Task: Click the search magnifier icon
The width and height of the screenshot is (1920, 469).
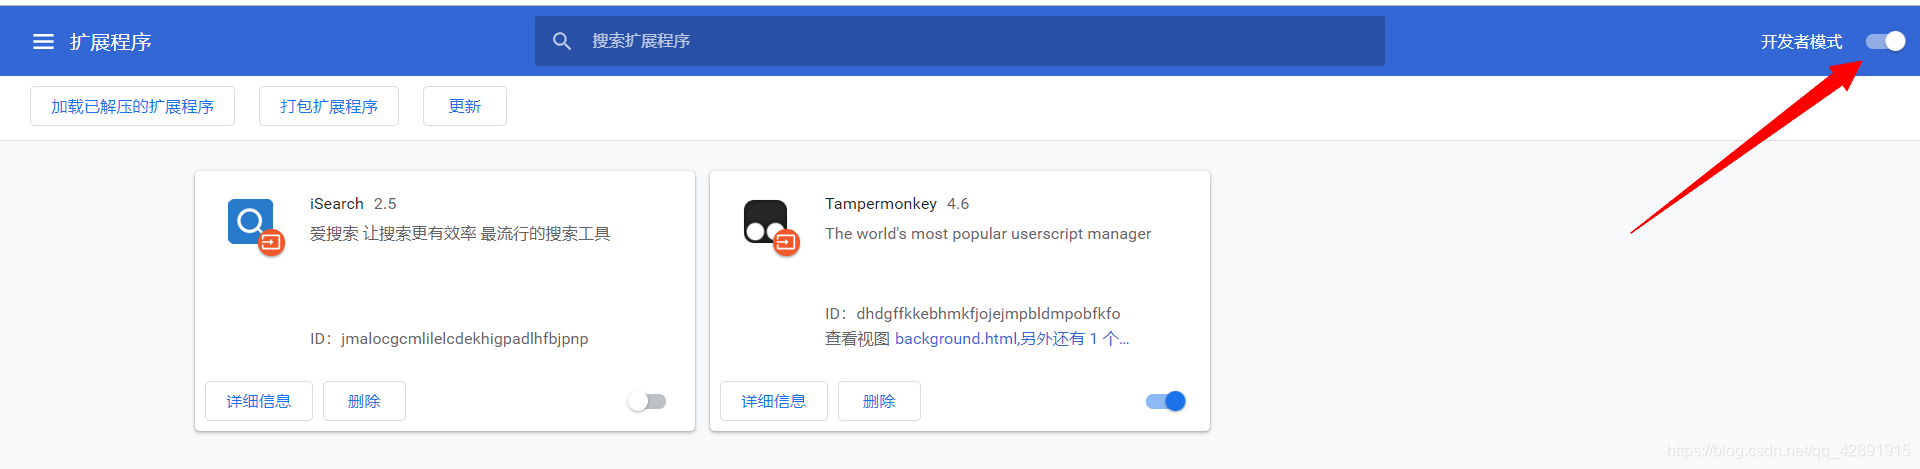Action: pyautogui.click(x=562, y=41)
